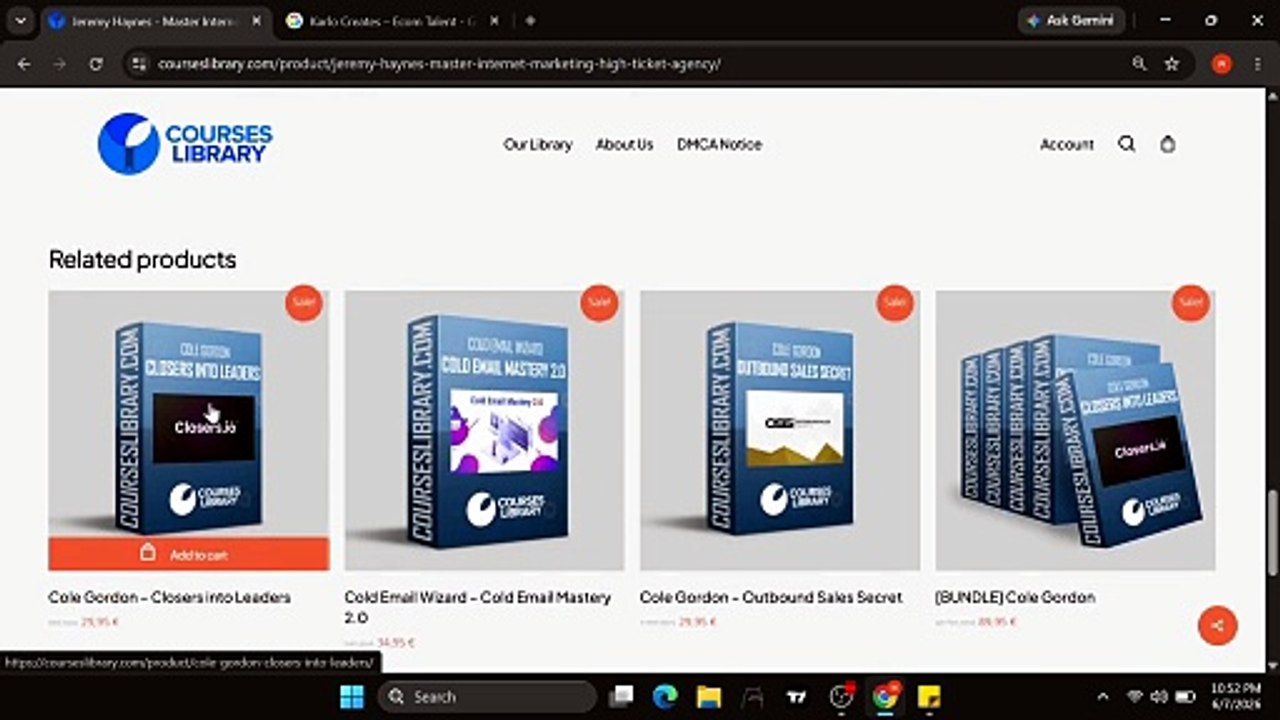The image size is (1280, 720).
Task: Click the zoom magnifier icon in address bar
Action: pyautogui.click(x=1139, y=63)
